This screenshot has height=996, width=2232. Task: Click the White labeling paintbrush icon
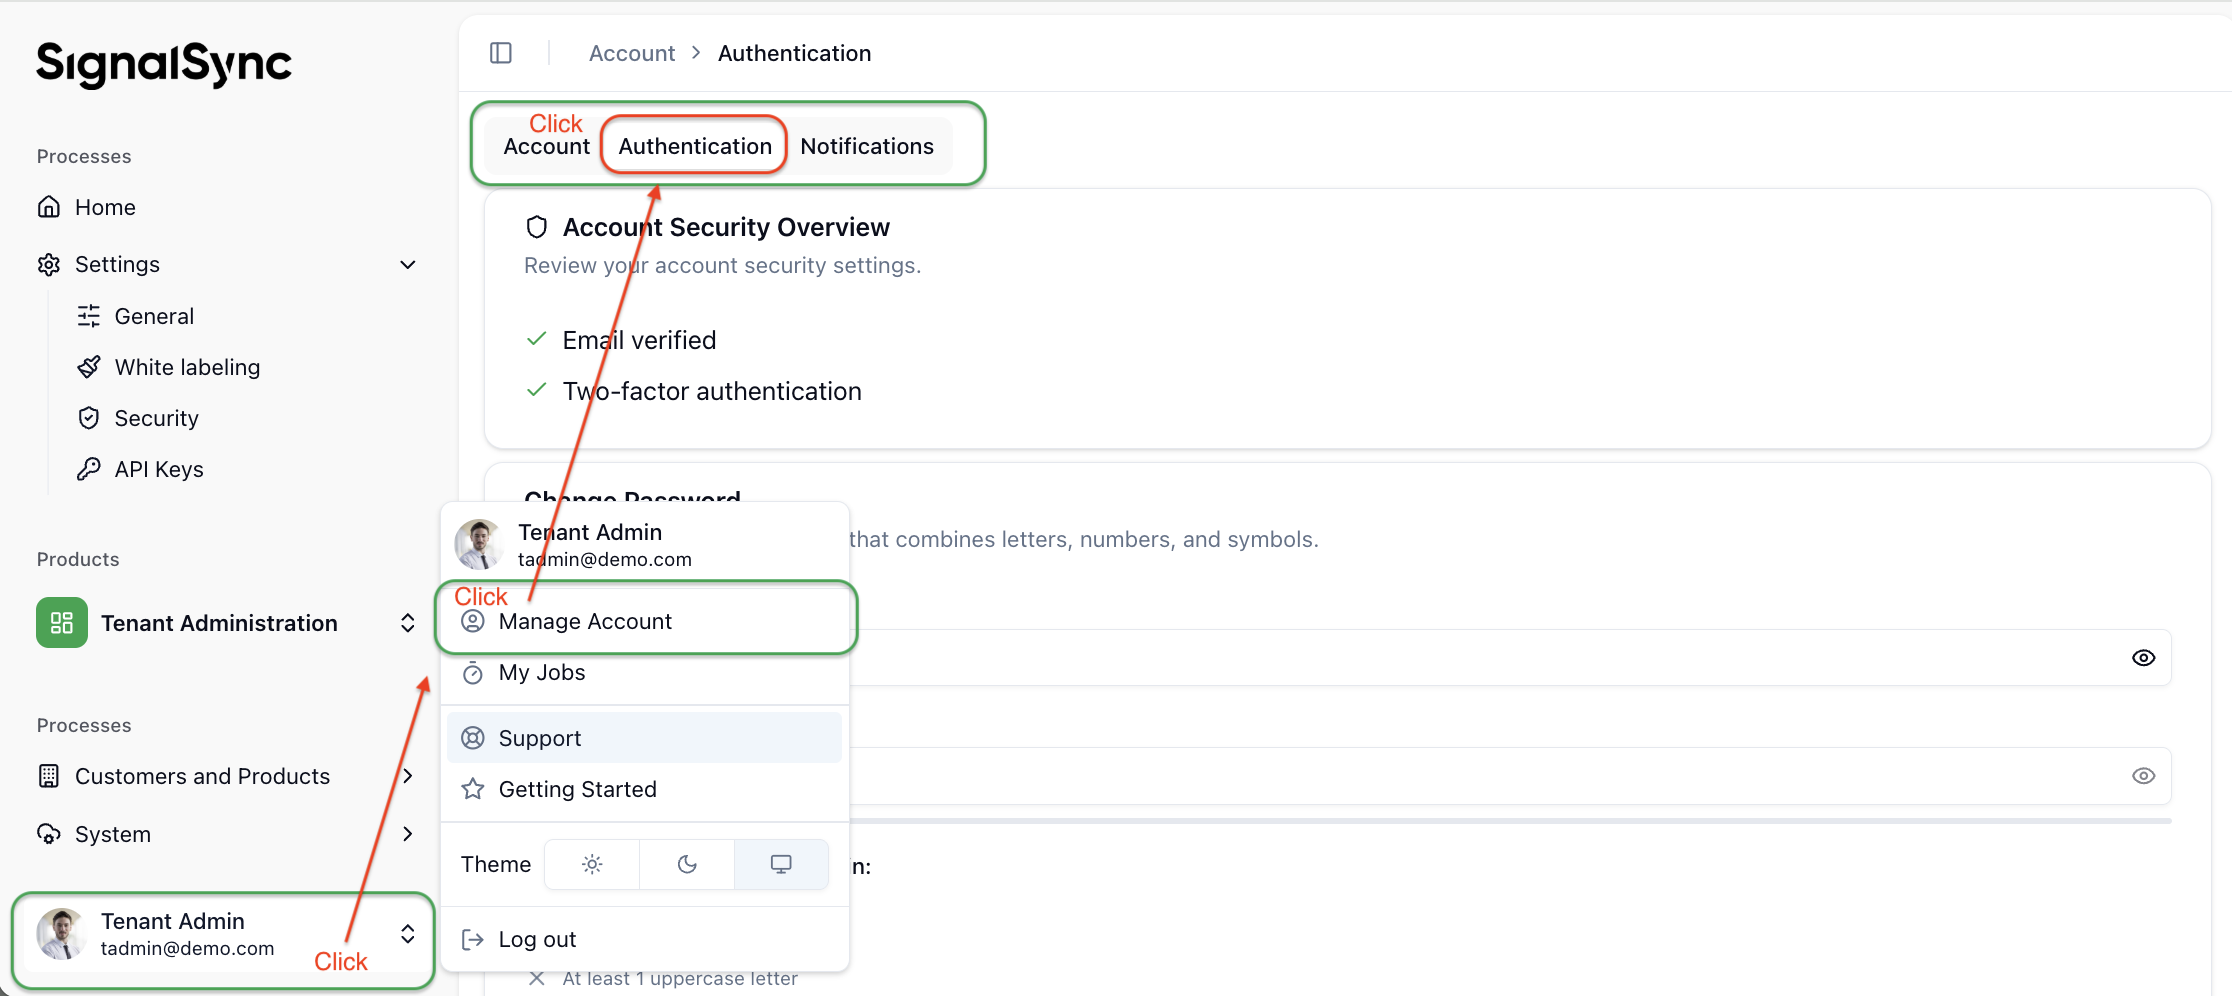click(x=89, y=367)
